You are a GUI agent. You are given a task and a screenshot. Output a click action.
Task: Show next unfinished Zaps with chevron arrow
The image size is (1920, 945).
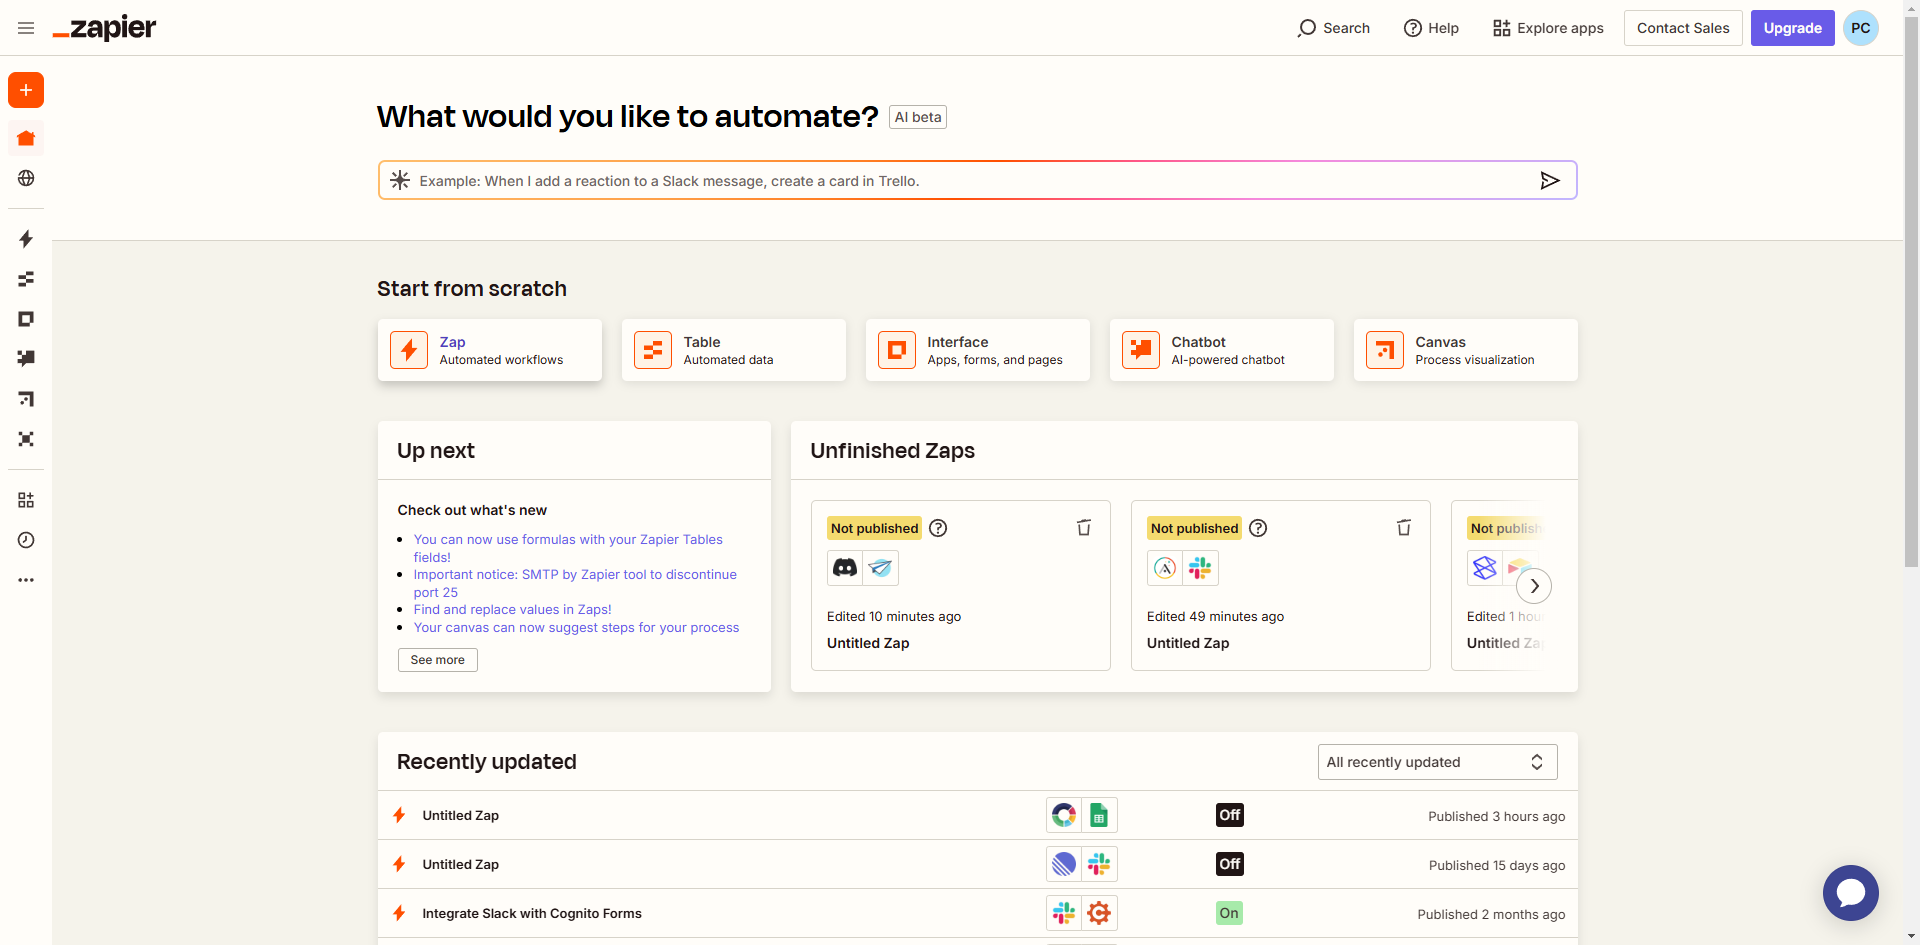click(1534, 586)
